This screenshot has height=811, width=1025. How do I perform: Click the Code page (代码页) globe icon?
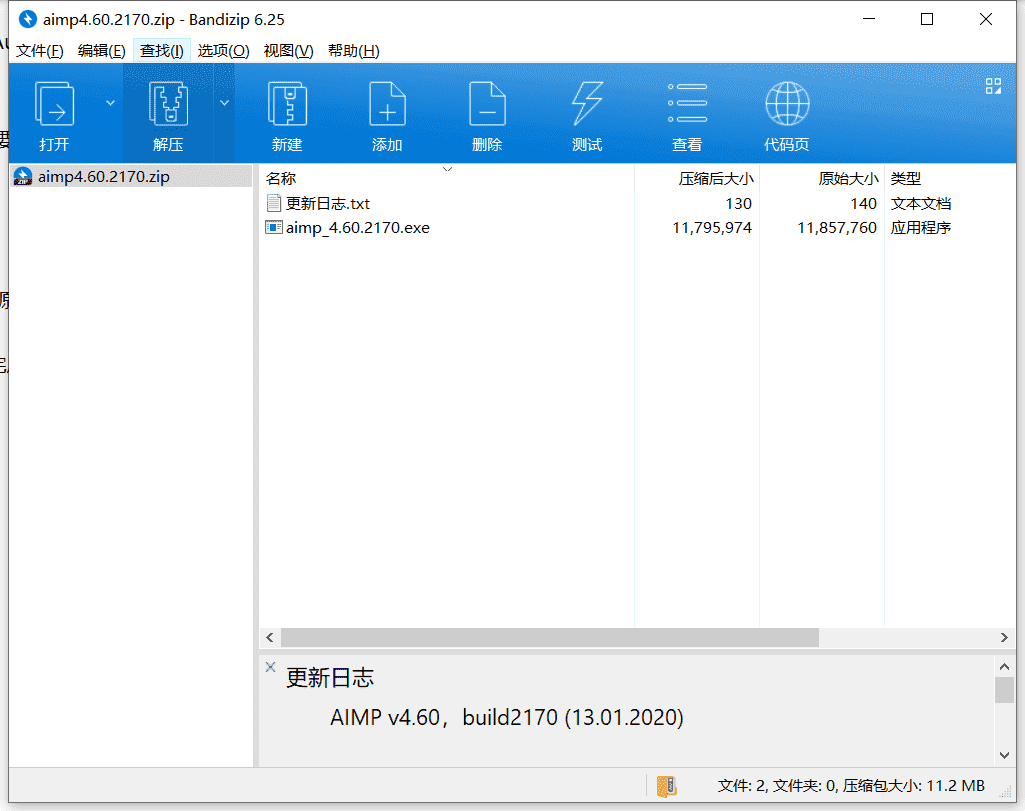click(x=787, y=104)
